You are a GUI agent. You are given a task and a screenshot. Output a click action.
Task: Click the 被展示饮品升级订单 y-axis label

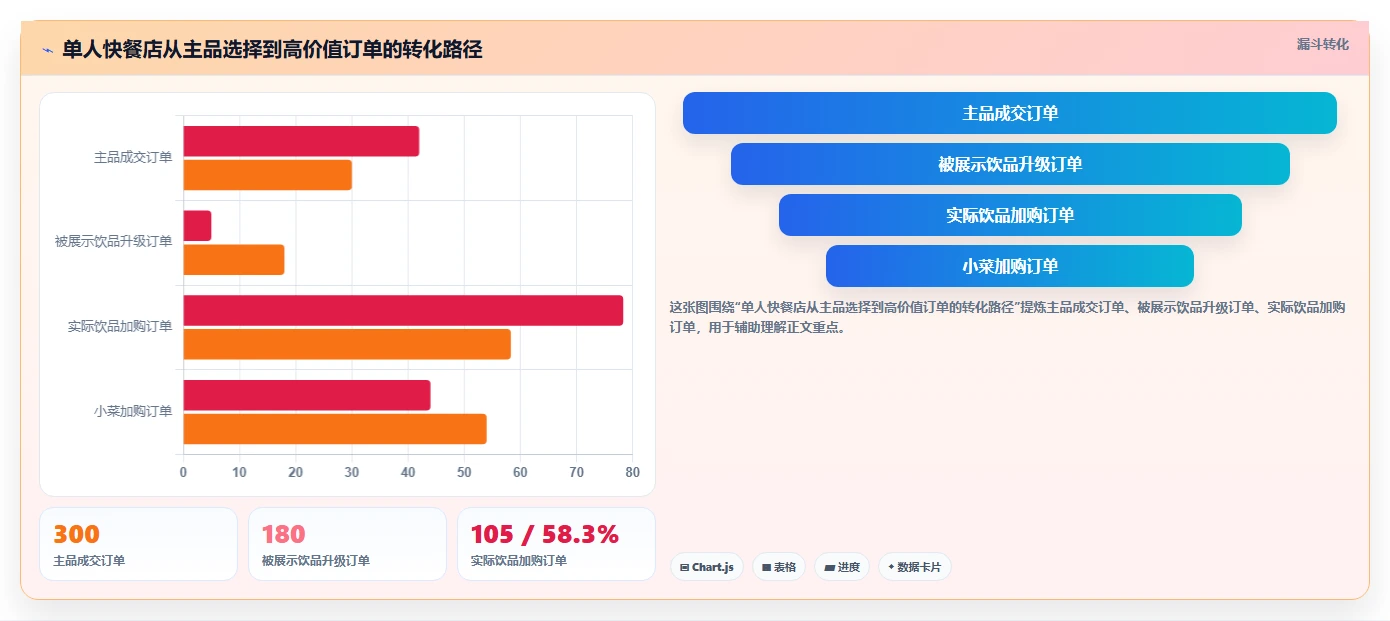[114, 241]
